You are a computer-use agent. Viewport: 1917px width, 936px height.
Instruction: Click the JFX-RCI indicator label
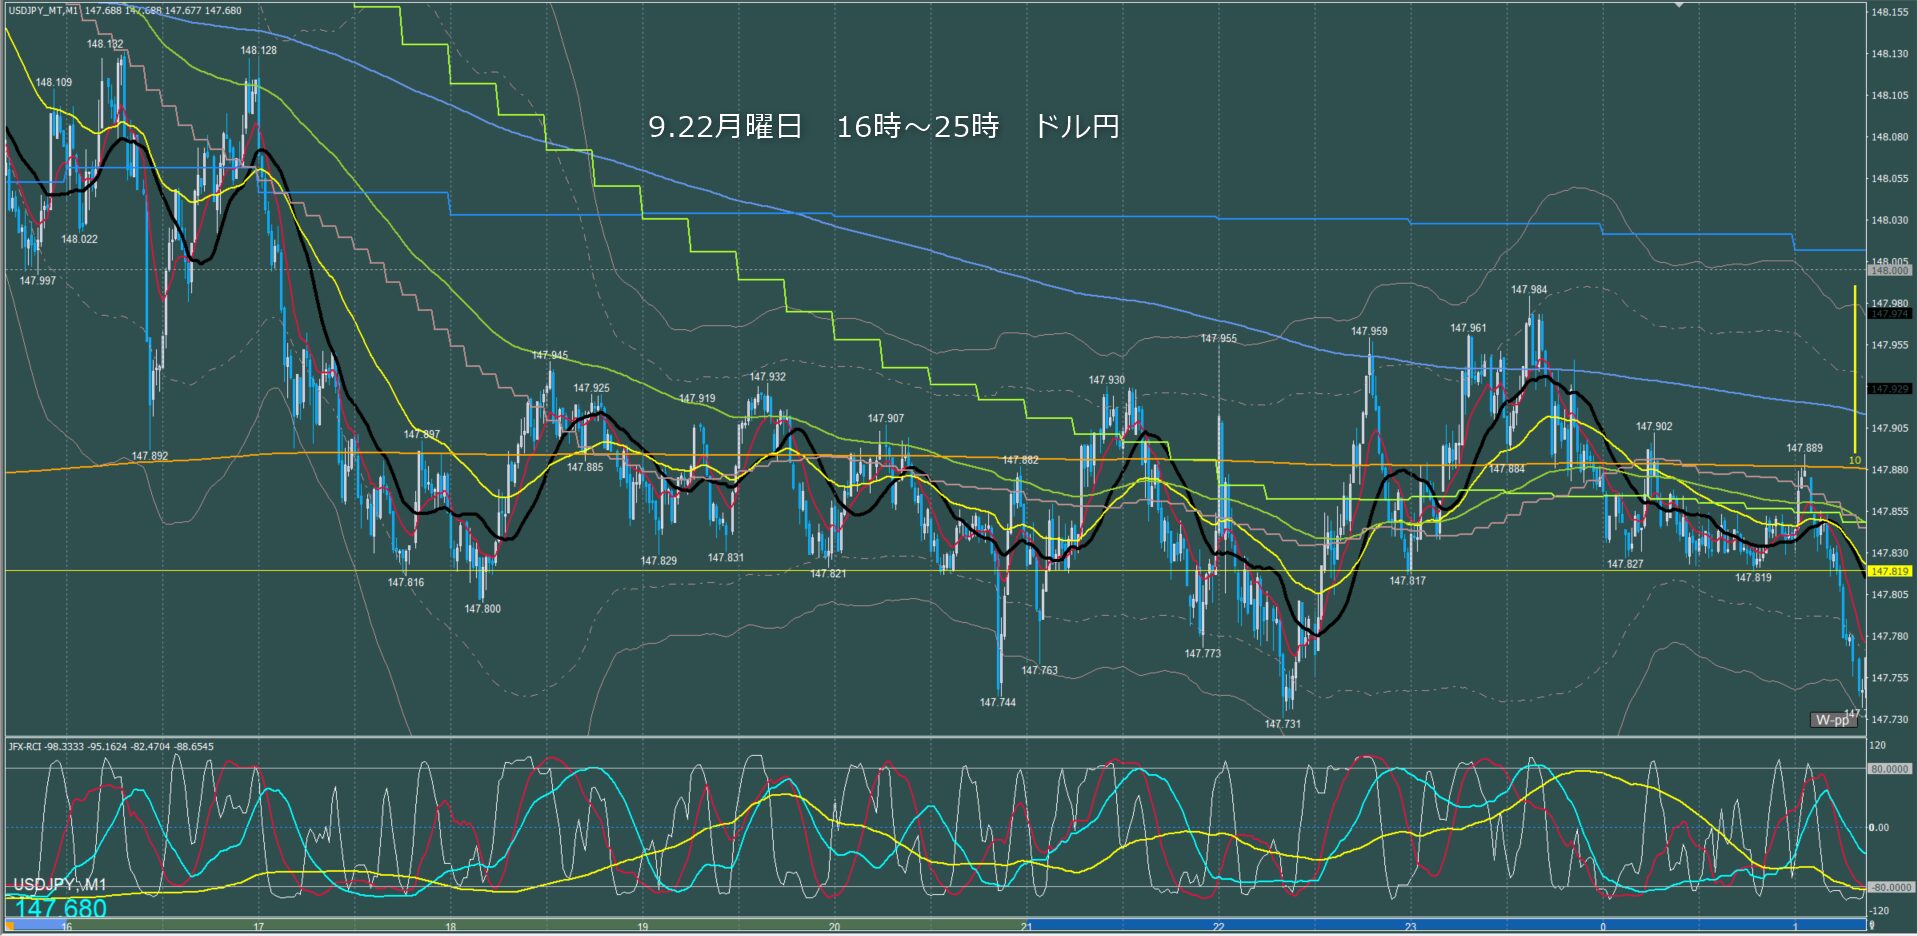click(x=110, y=747)
